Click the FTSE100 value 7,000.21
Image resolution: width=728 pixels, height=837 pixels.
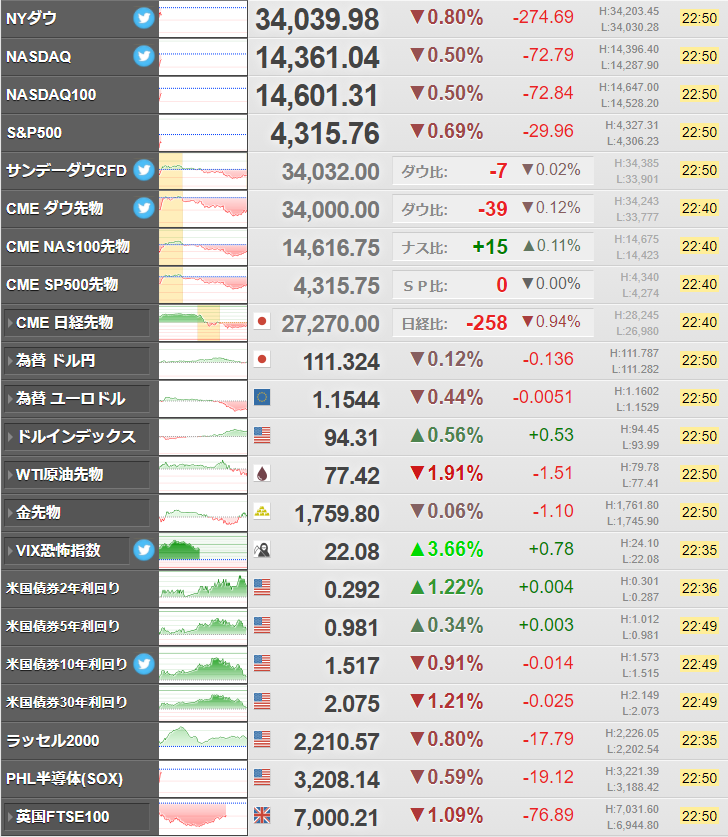[336, 818]
